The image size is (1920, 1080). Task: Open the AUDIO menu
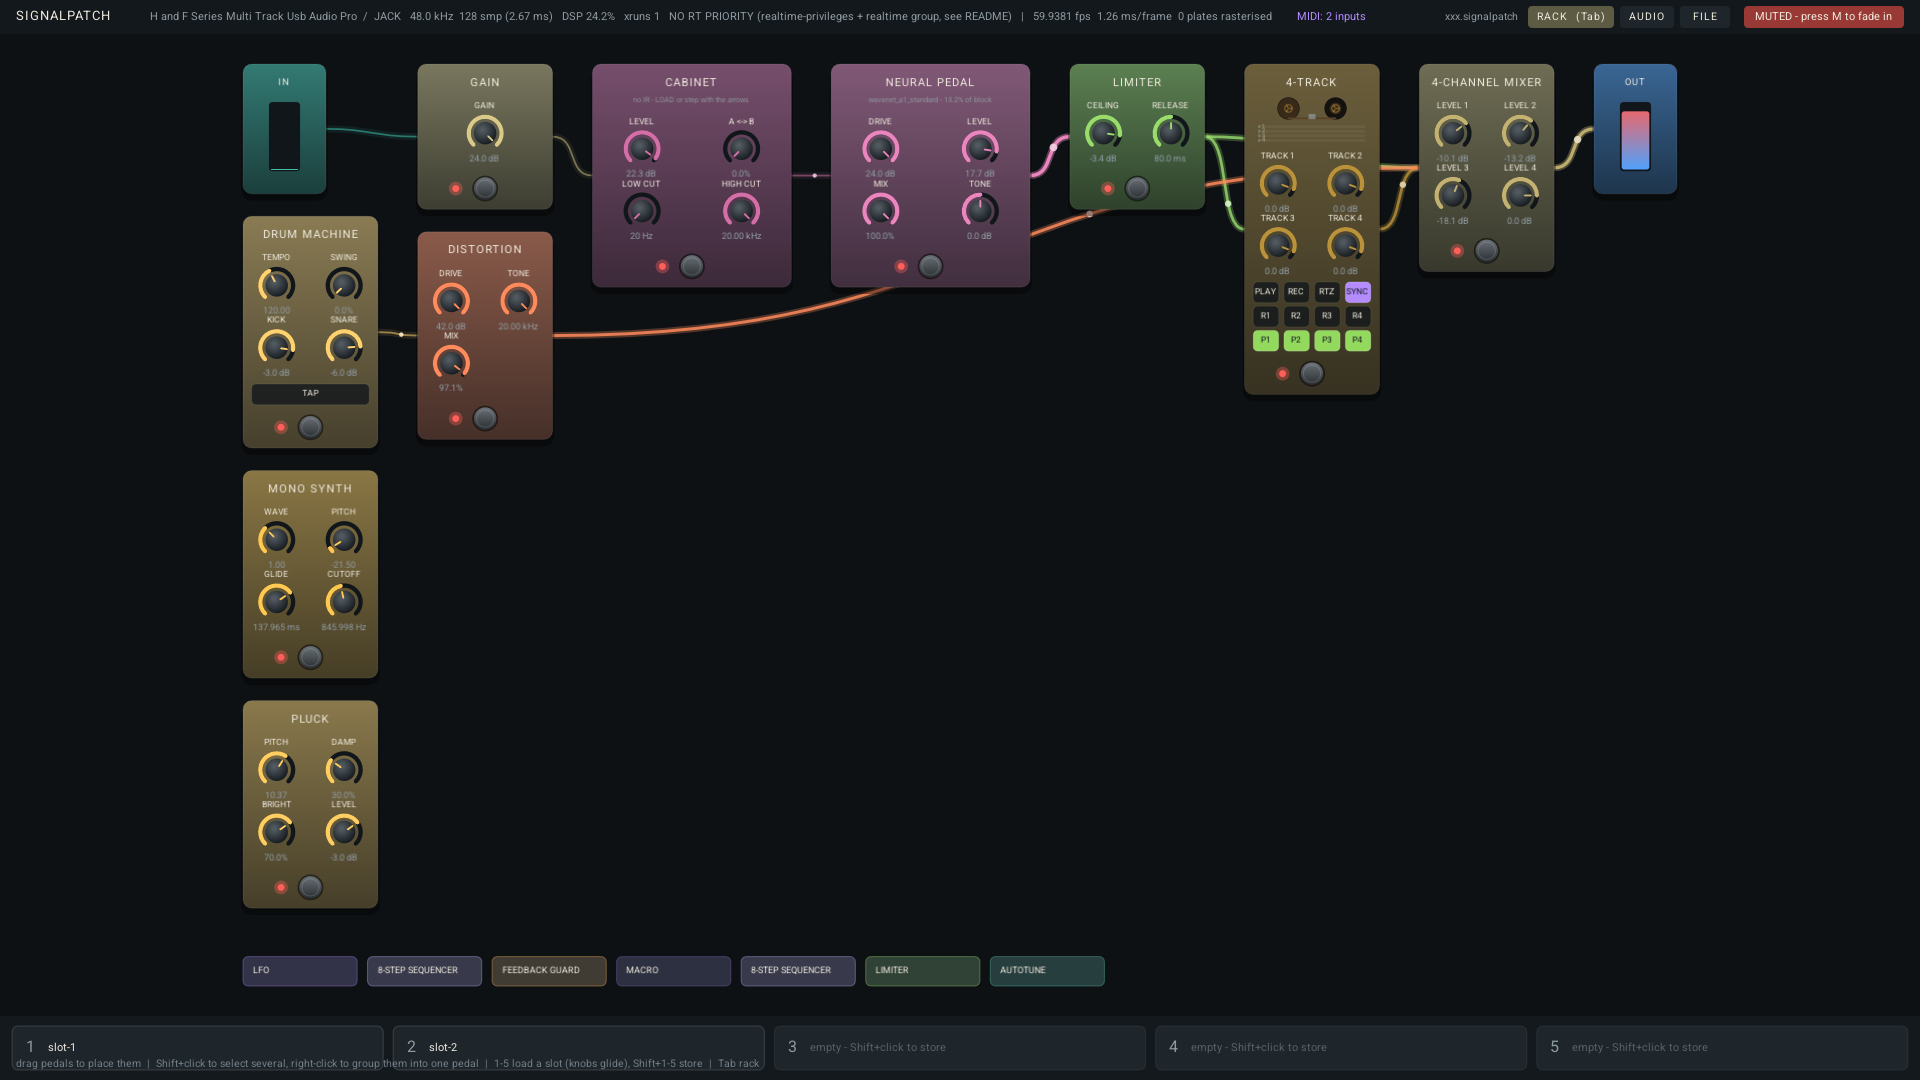pos(1646,17)
